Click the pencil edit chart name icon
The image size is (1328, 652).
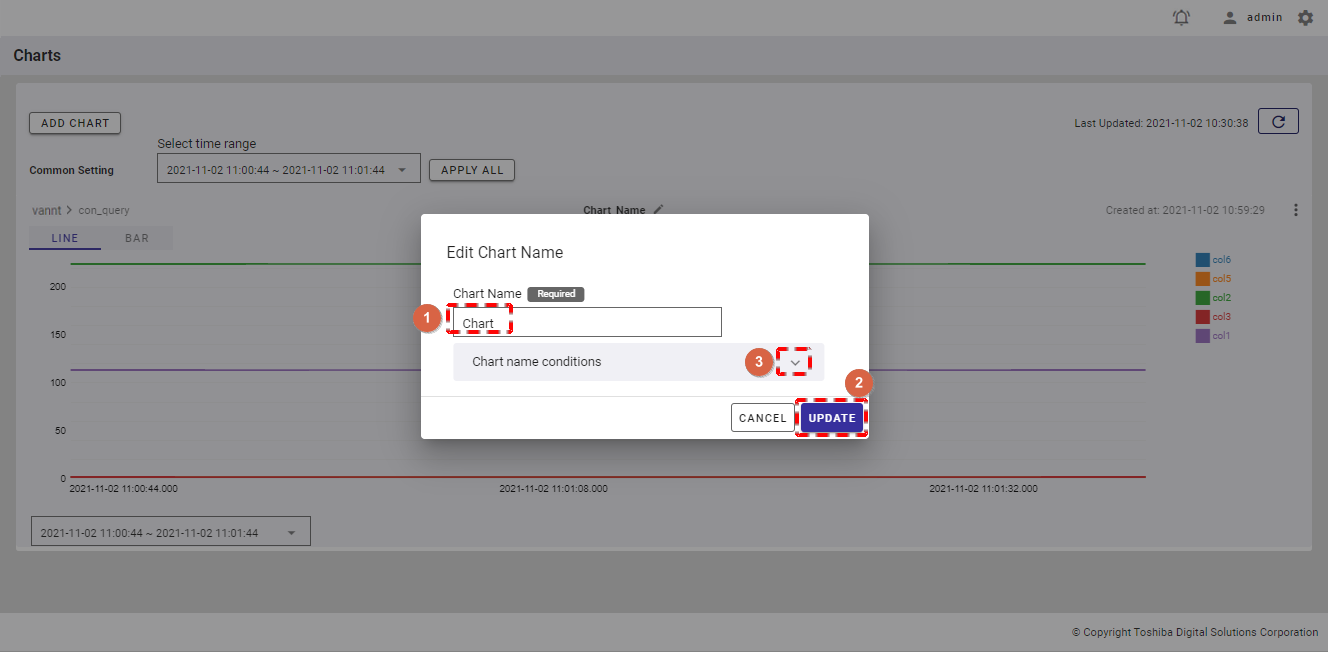click(x=658, y=210)
